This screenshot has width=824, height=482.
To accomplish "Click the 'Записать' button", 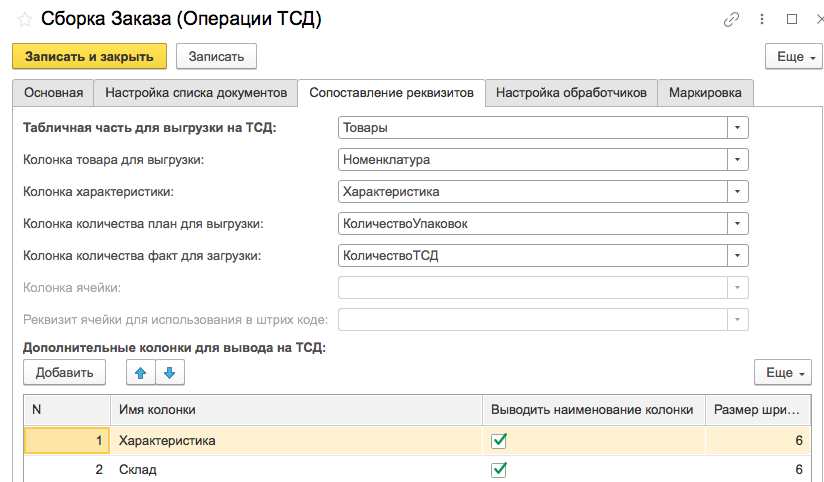I will click(217, 56).
